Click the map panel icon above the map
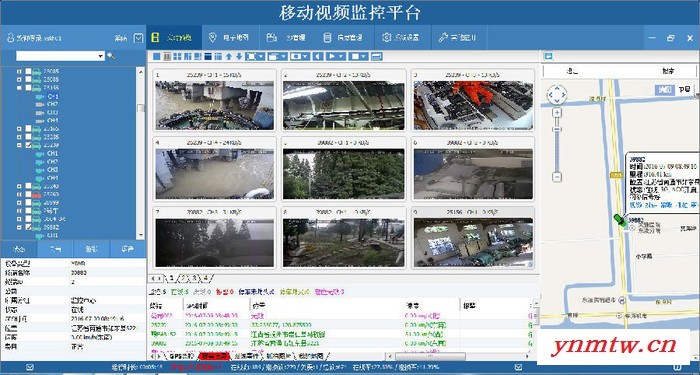The width and height of the screenshot is (700, 375). point(549,56)
